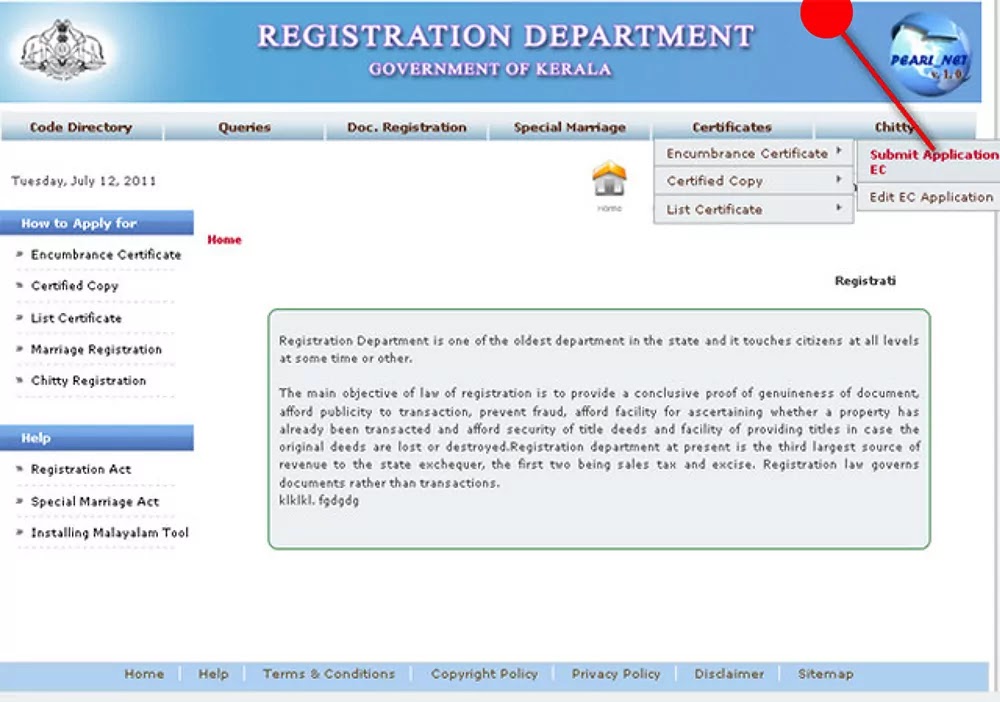Select the orange Home house icon
The image size is (1000, 702).
610,180
